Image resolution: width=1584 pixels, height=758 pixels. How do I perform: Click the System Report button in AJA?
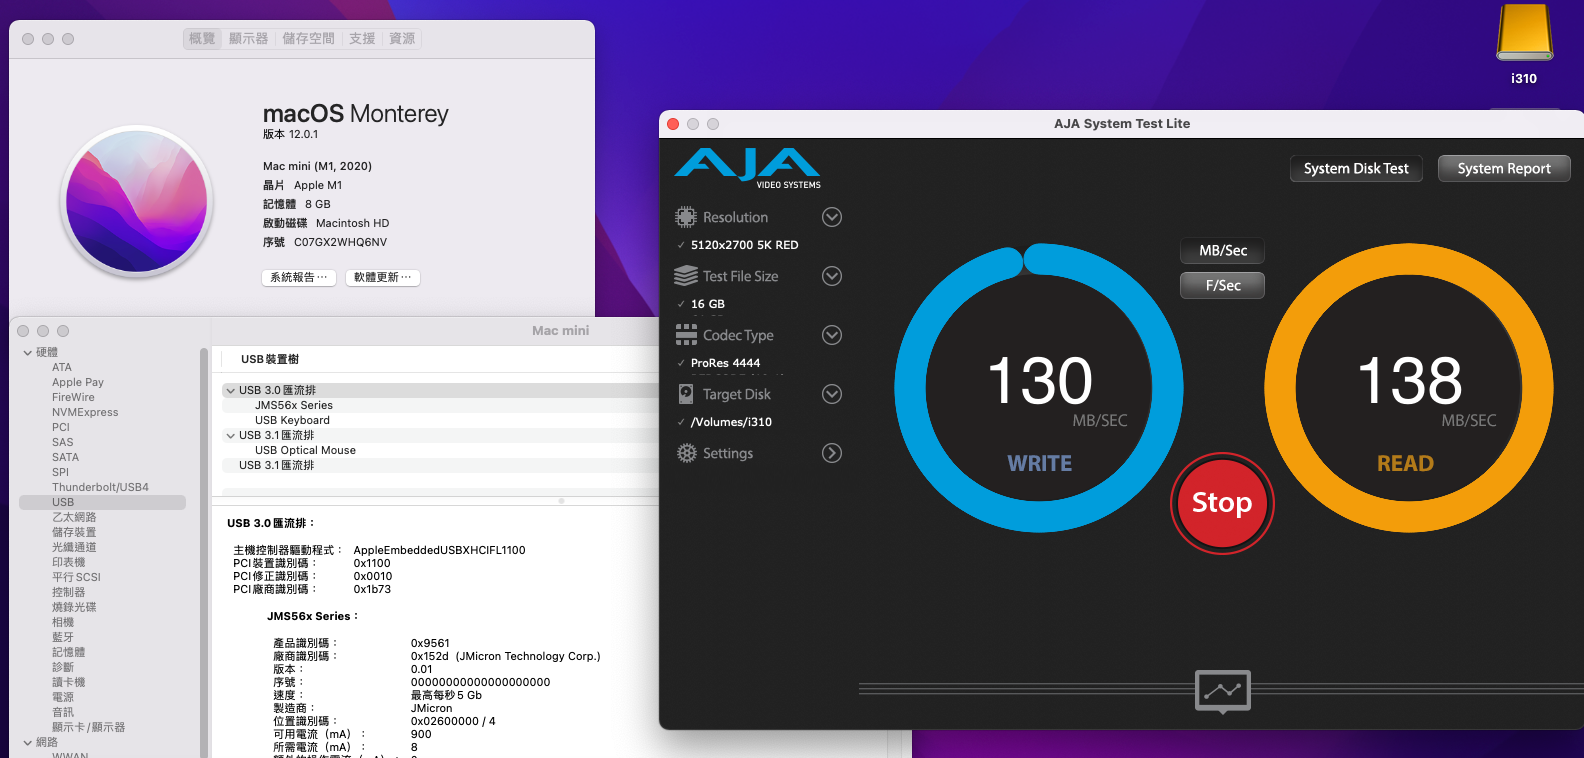1504,168
